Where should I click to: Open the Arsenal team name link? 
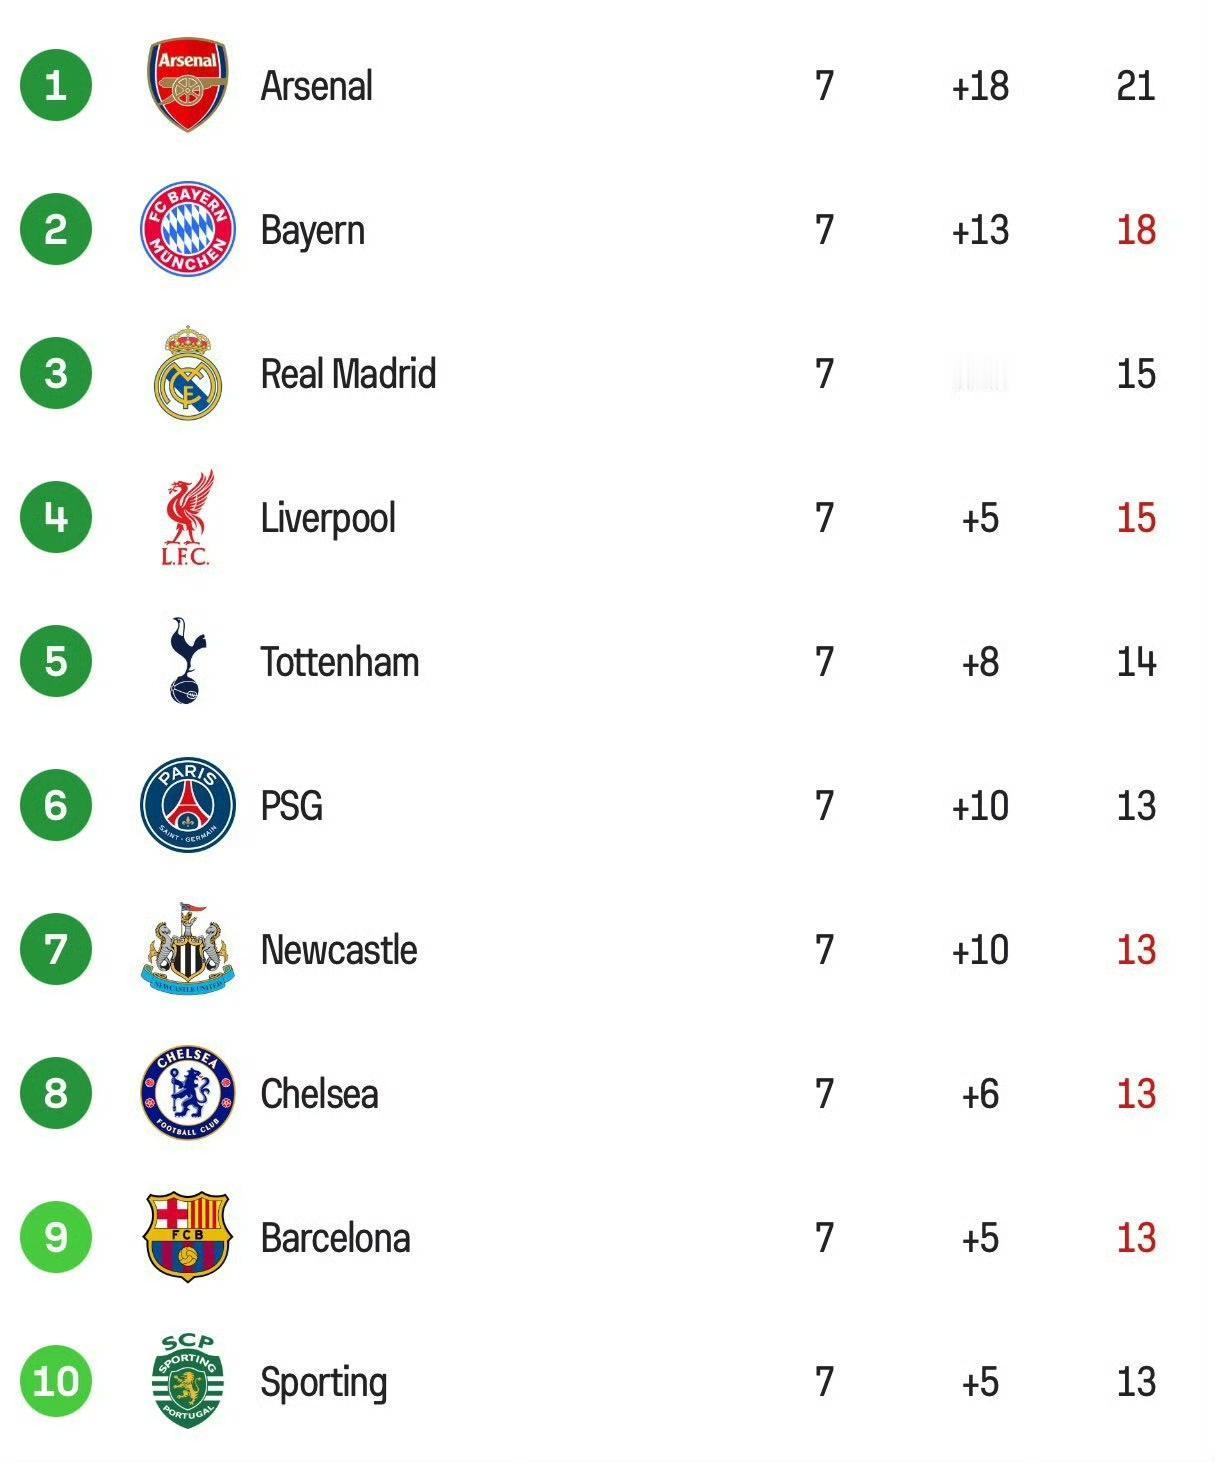(x=317, y=86)
